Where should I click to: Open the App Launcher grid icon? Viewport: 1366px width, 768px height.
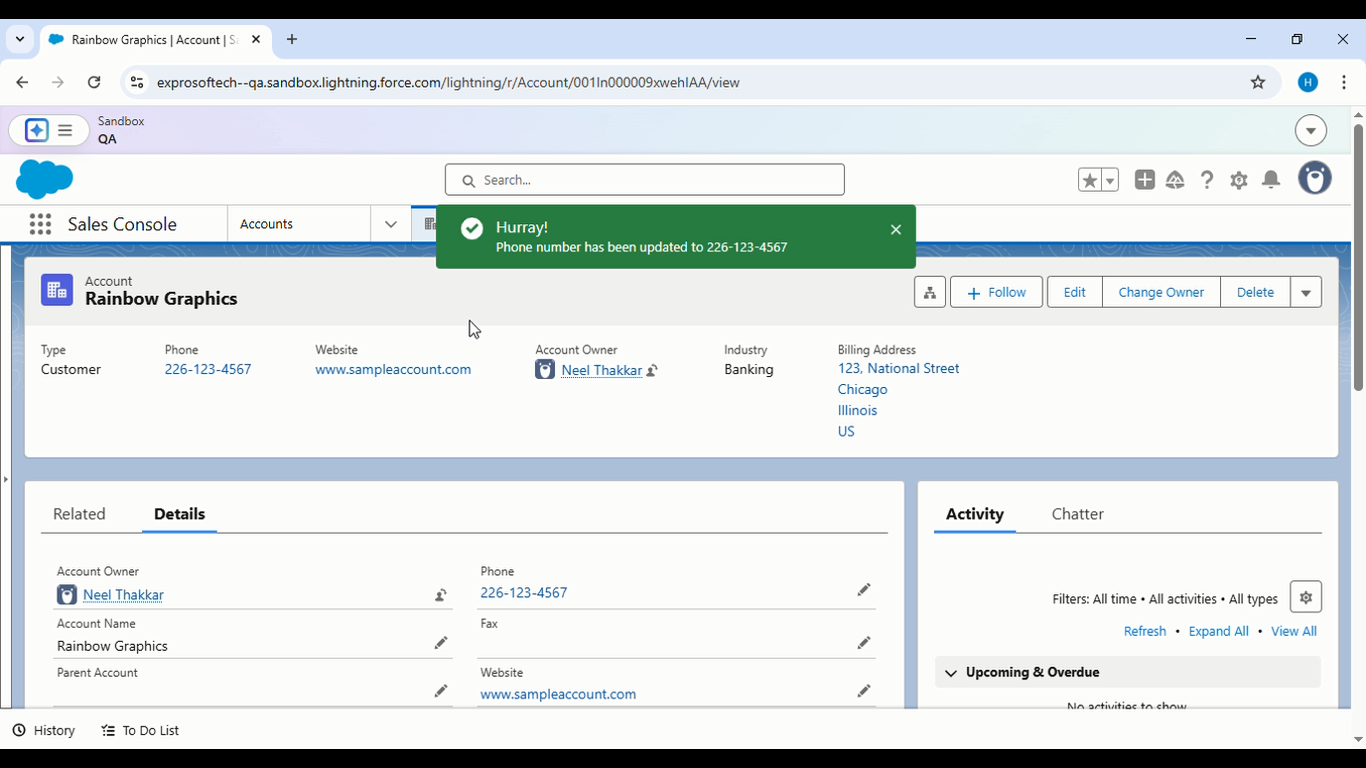tap(40, 224)
